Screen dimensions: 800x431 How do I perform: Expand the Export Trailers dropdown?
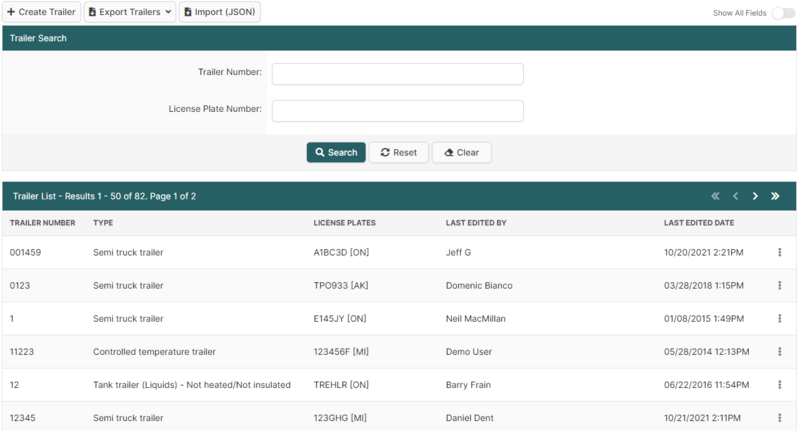point(130,12)
